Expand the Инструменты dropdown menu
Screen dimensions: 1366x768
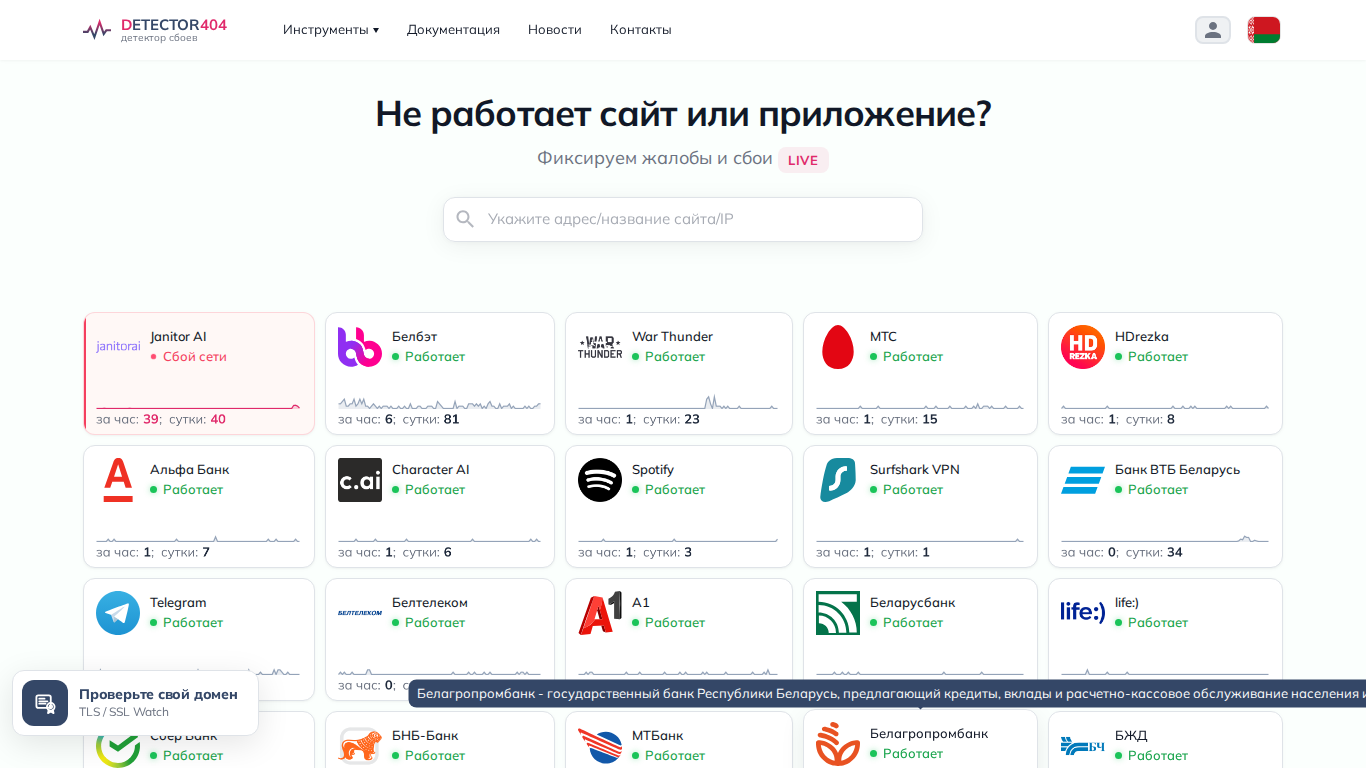(x=331, y=30)
